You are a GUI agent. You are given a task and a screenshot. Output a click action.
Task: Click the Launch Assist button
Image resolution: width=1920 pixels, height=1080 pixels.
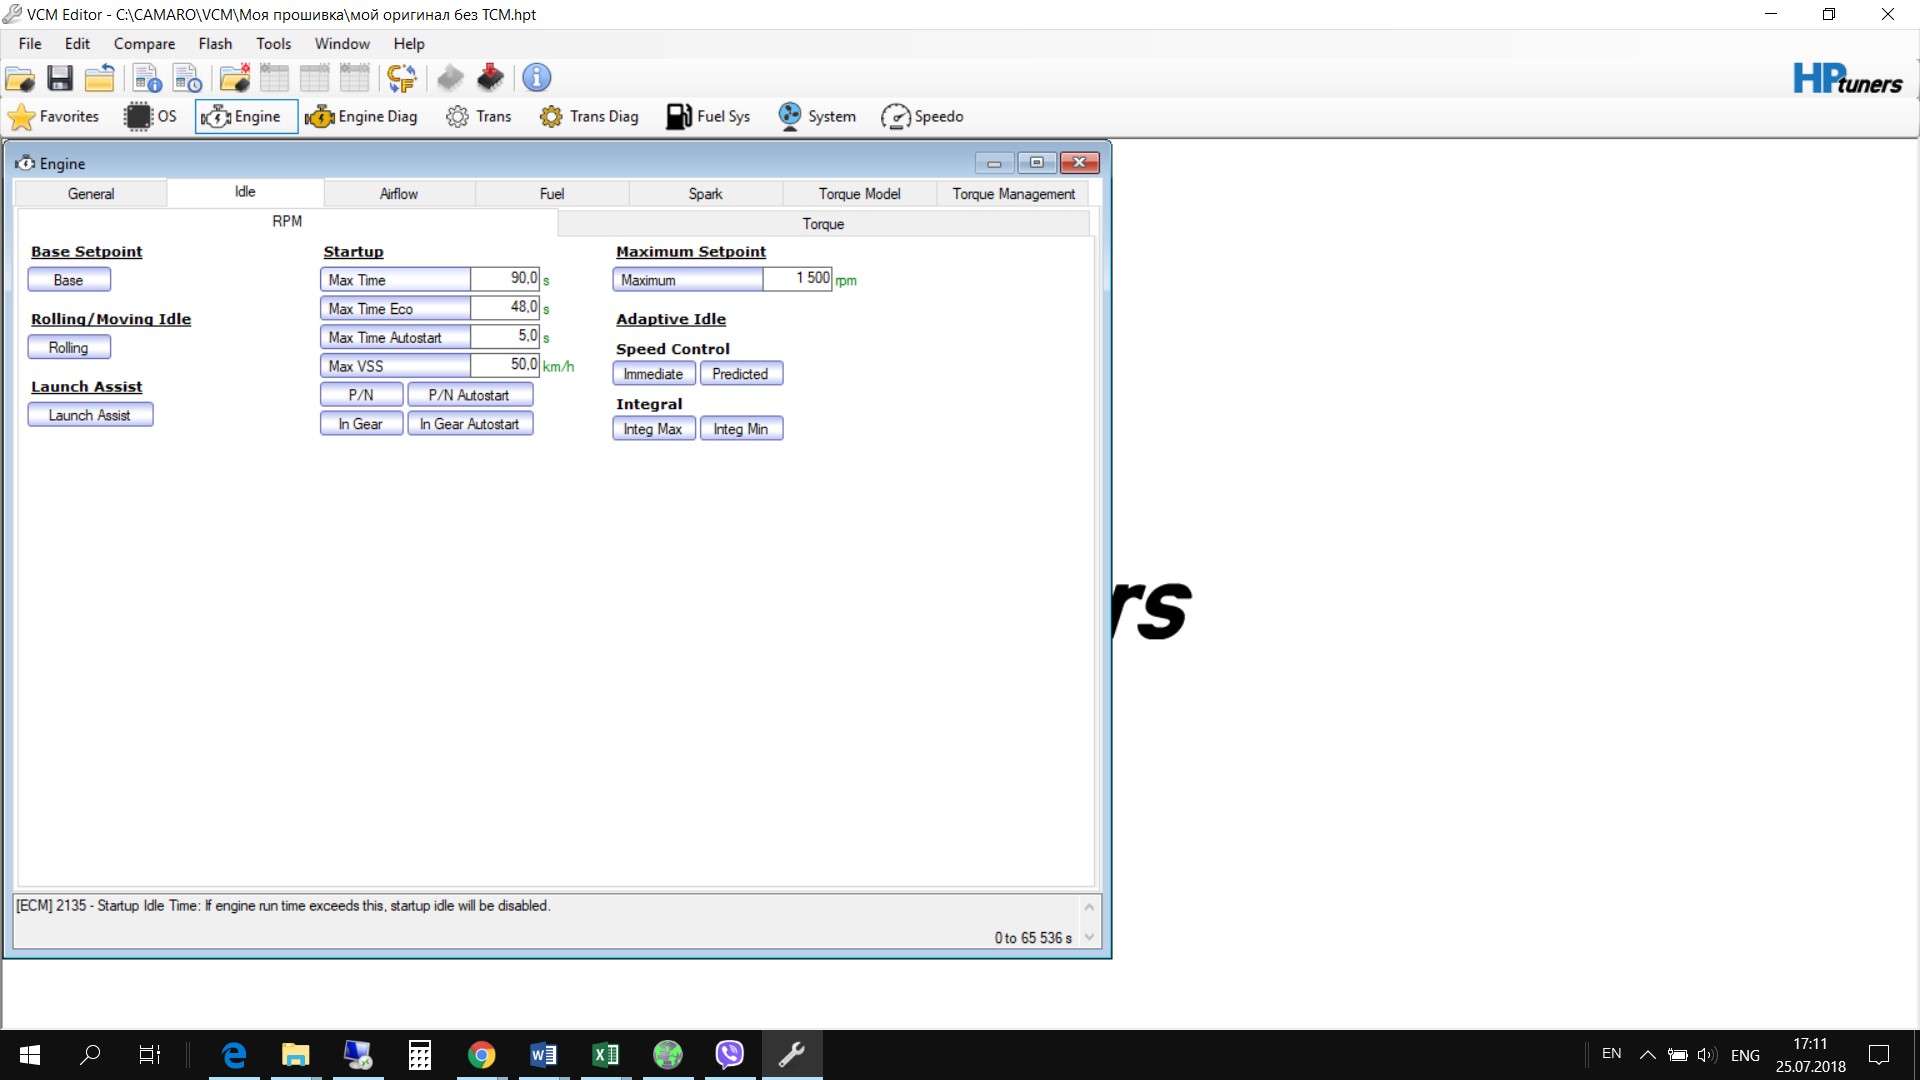tap(90, 415)
